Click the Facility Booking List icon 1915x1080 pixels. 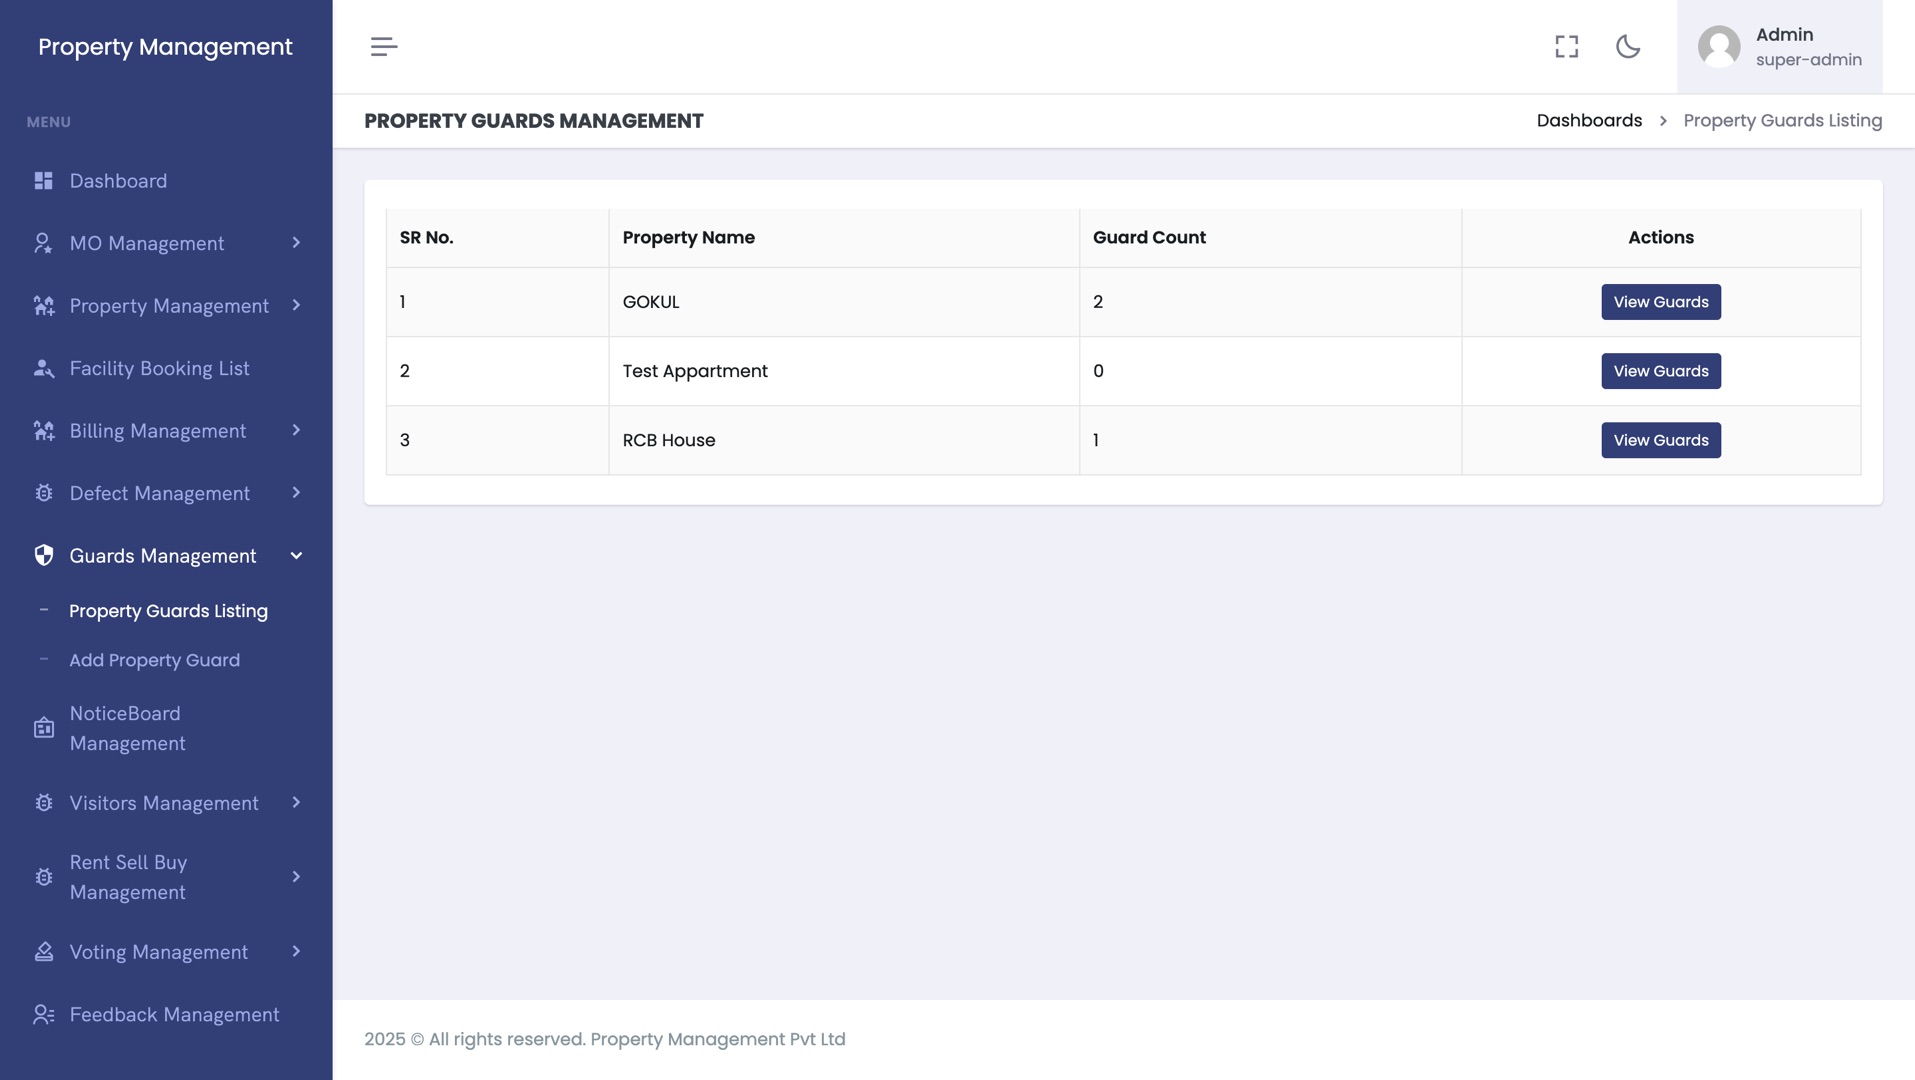pyautogui.click(x=44, y=369)
